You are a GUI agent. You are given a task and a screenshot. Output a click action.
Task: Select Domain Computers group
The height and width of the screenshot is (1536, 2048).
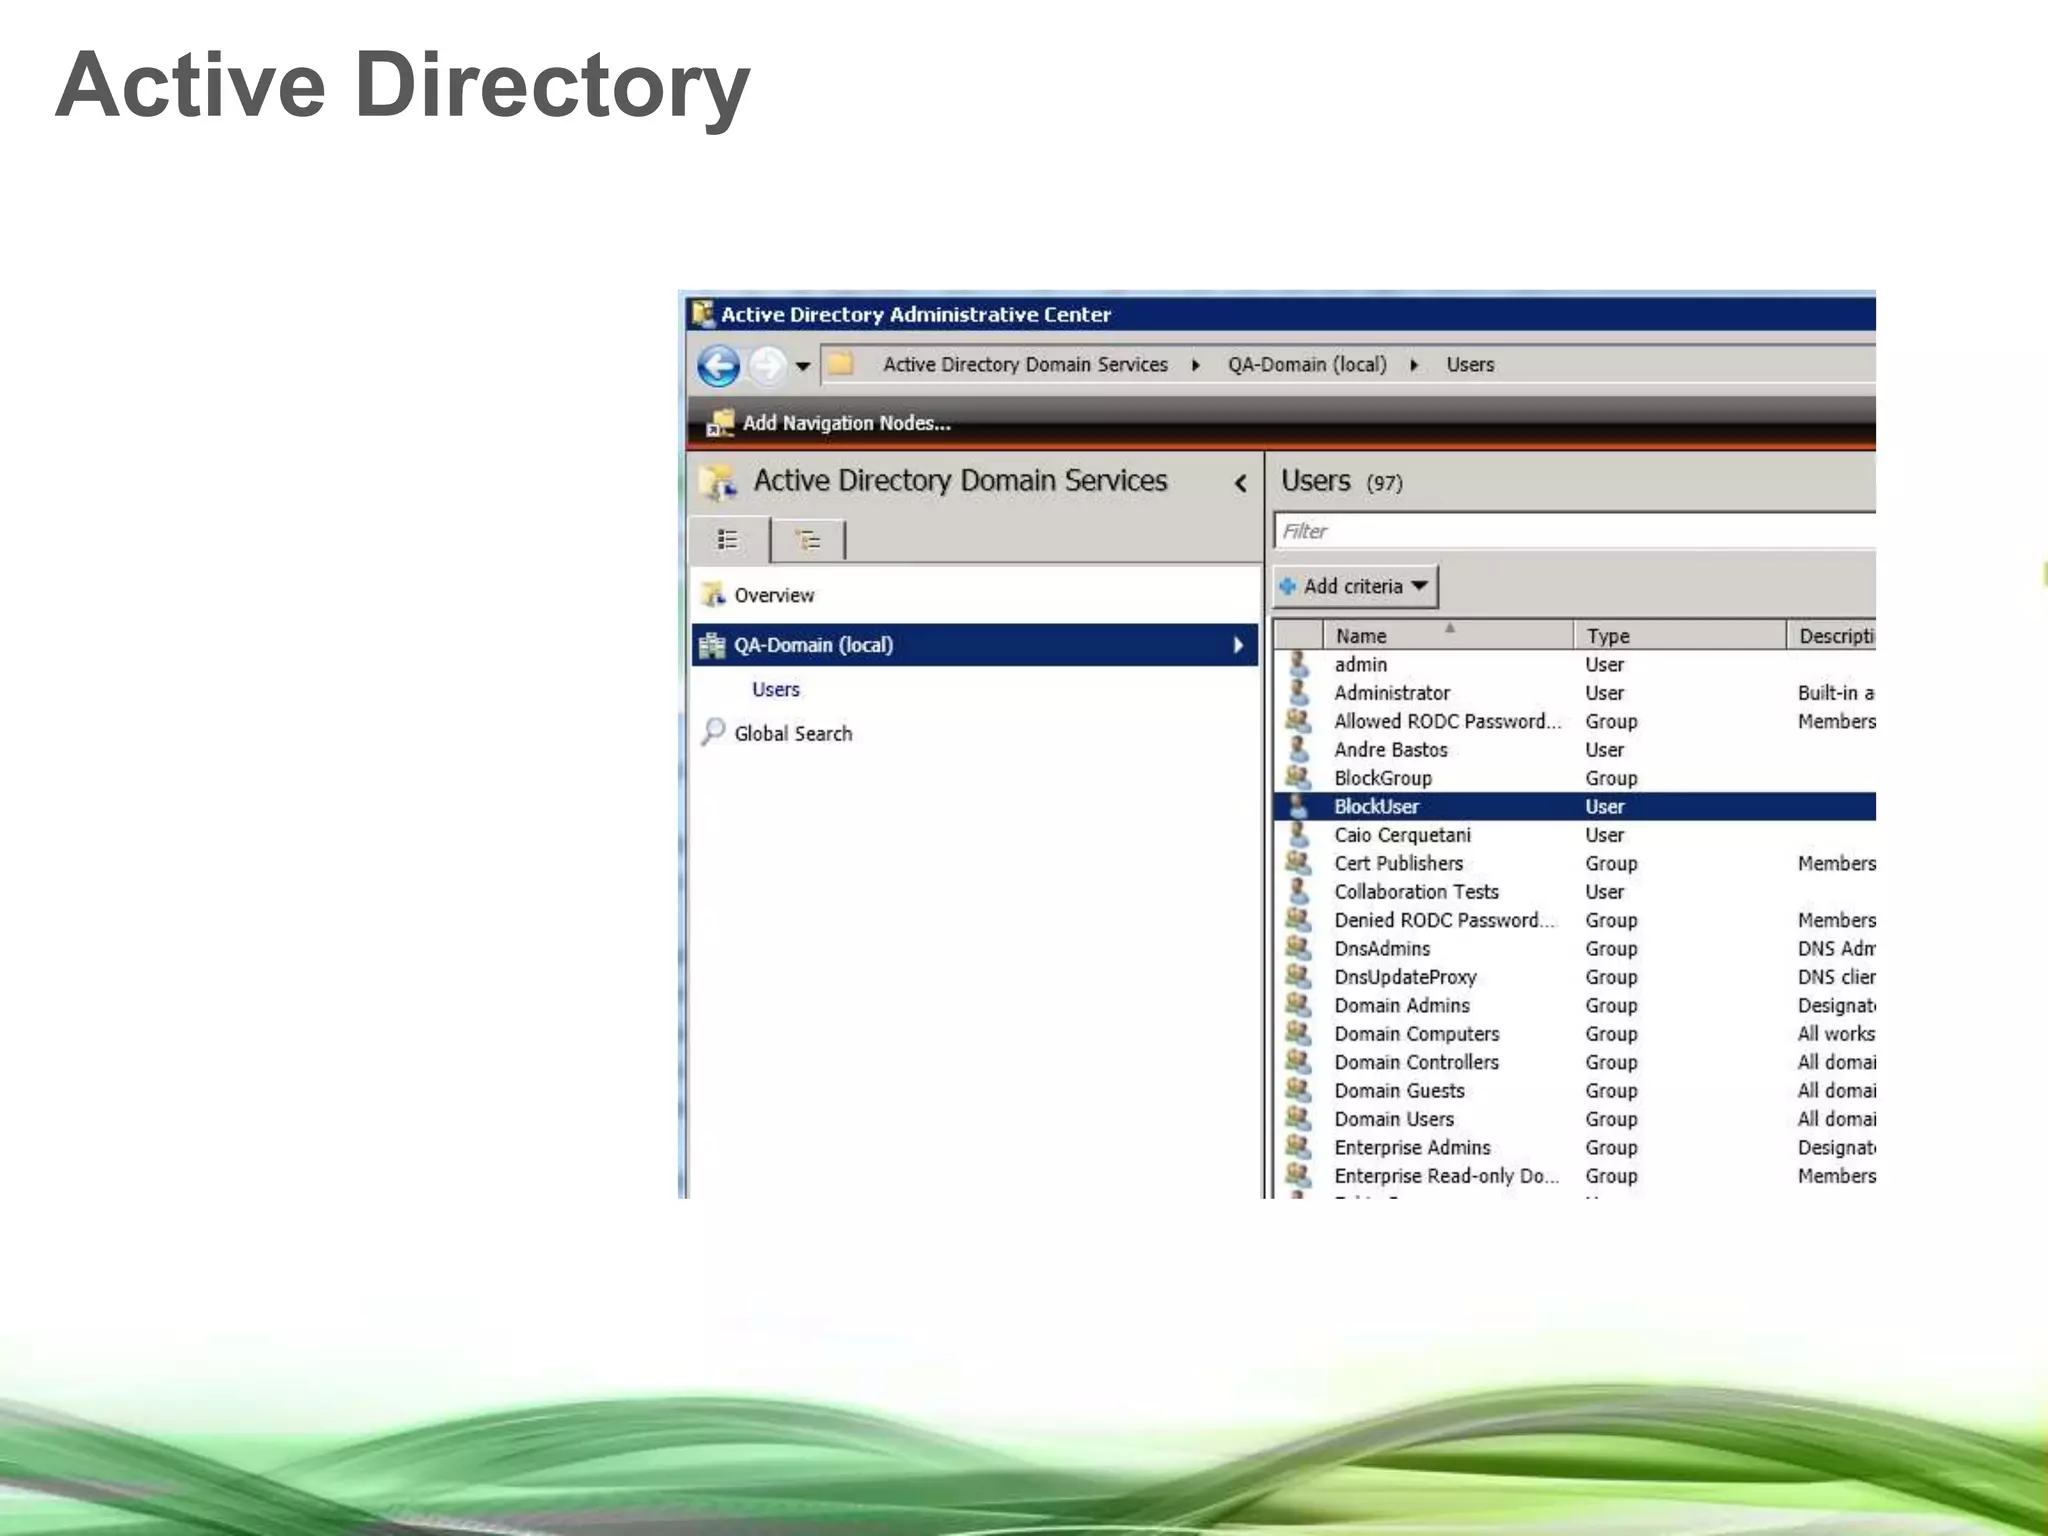pos(1575,1034)
